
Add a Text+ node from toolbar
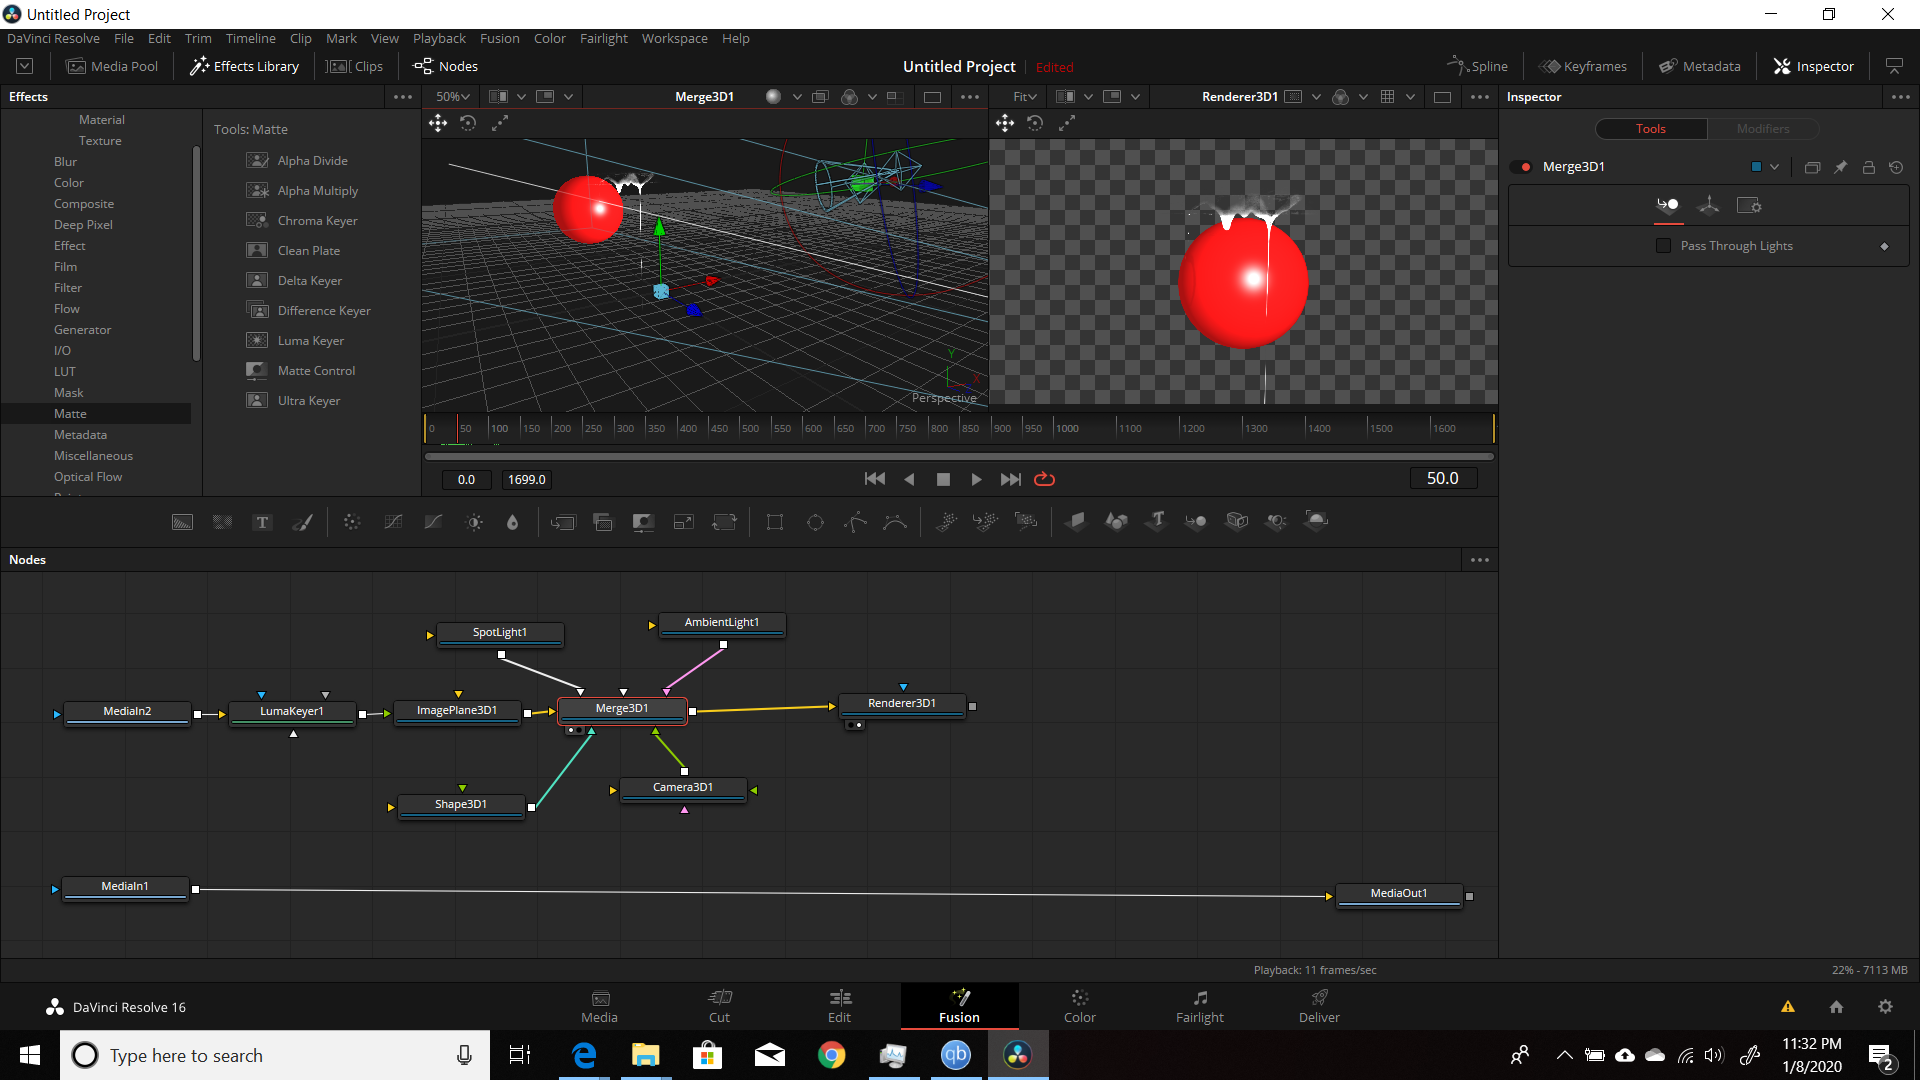(x=262, y=522)
